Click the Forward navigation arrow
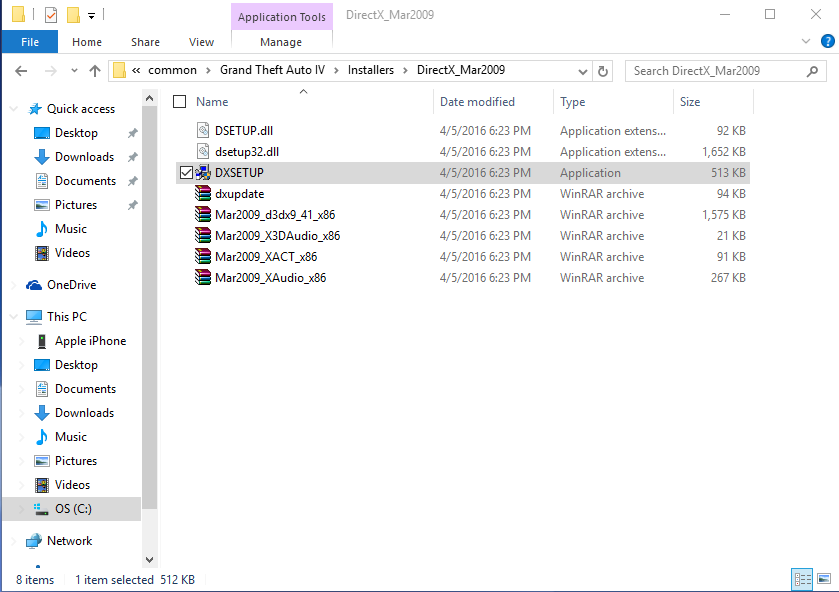839x592 pixels. [50, 71]
